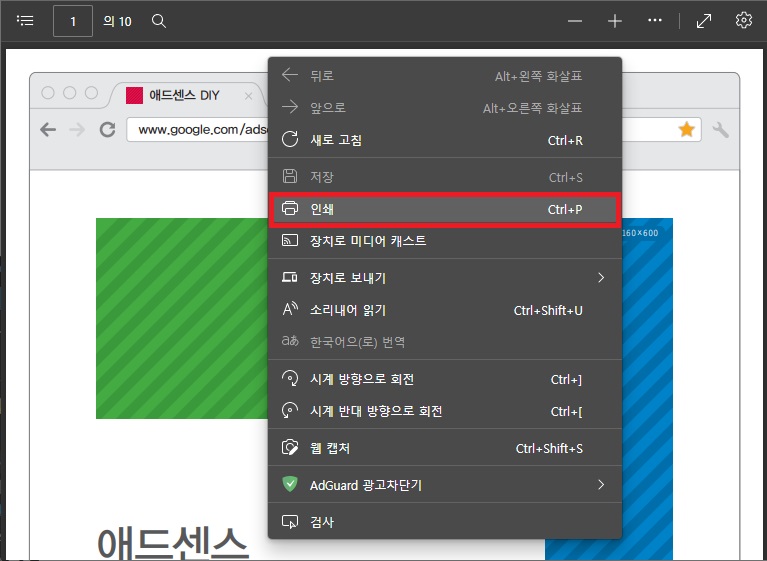The width and height of the screenshot is (767, 561).
Task: Click the 의 10 page count text
Action: [x=117, y=22]
